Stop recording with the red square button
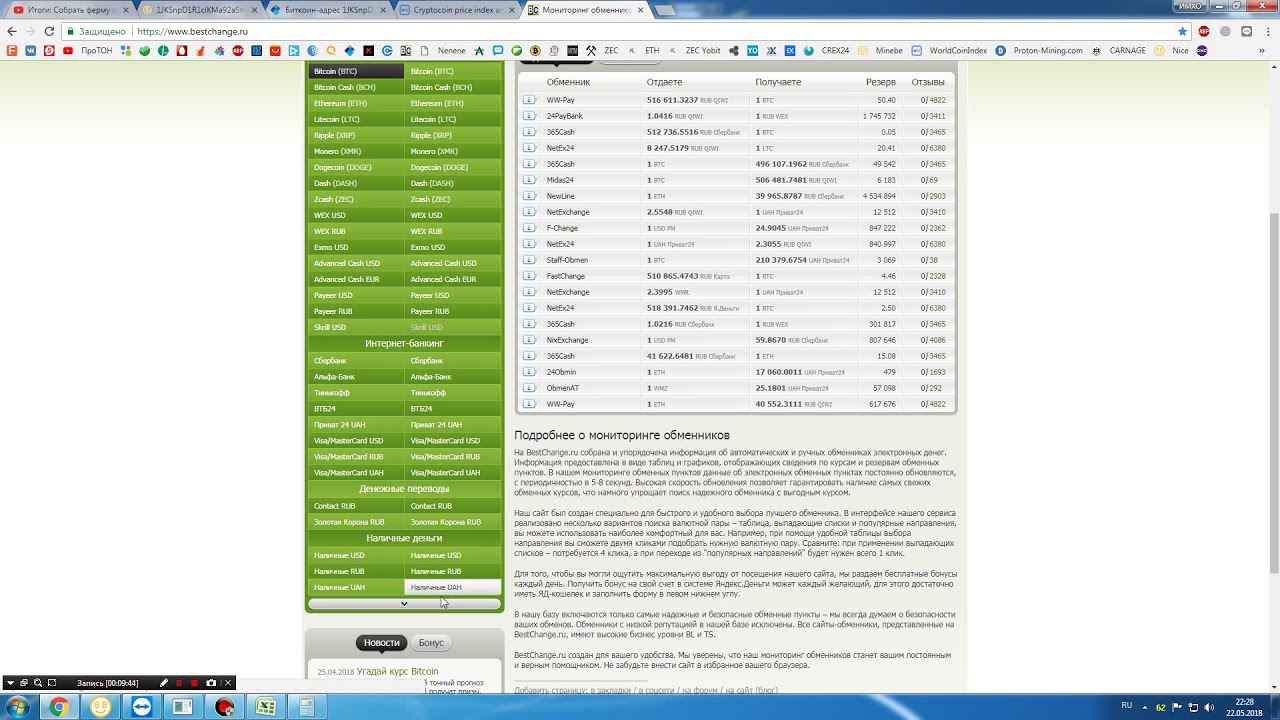This screenshot has height=720, width=1280. (x=195, y=683)
